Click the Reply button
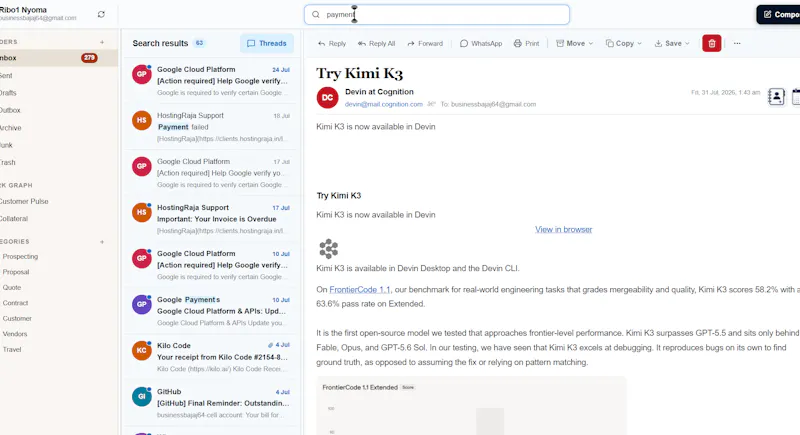800x435 pixels. (332, 43)
